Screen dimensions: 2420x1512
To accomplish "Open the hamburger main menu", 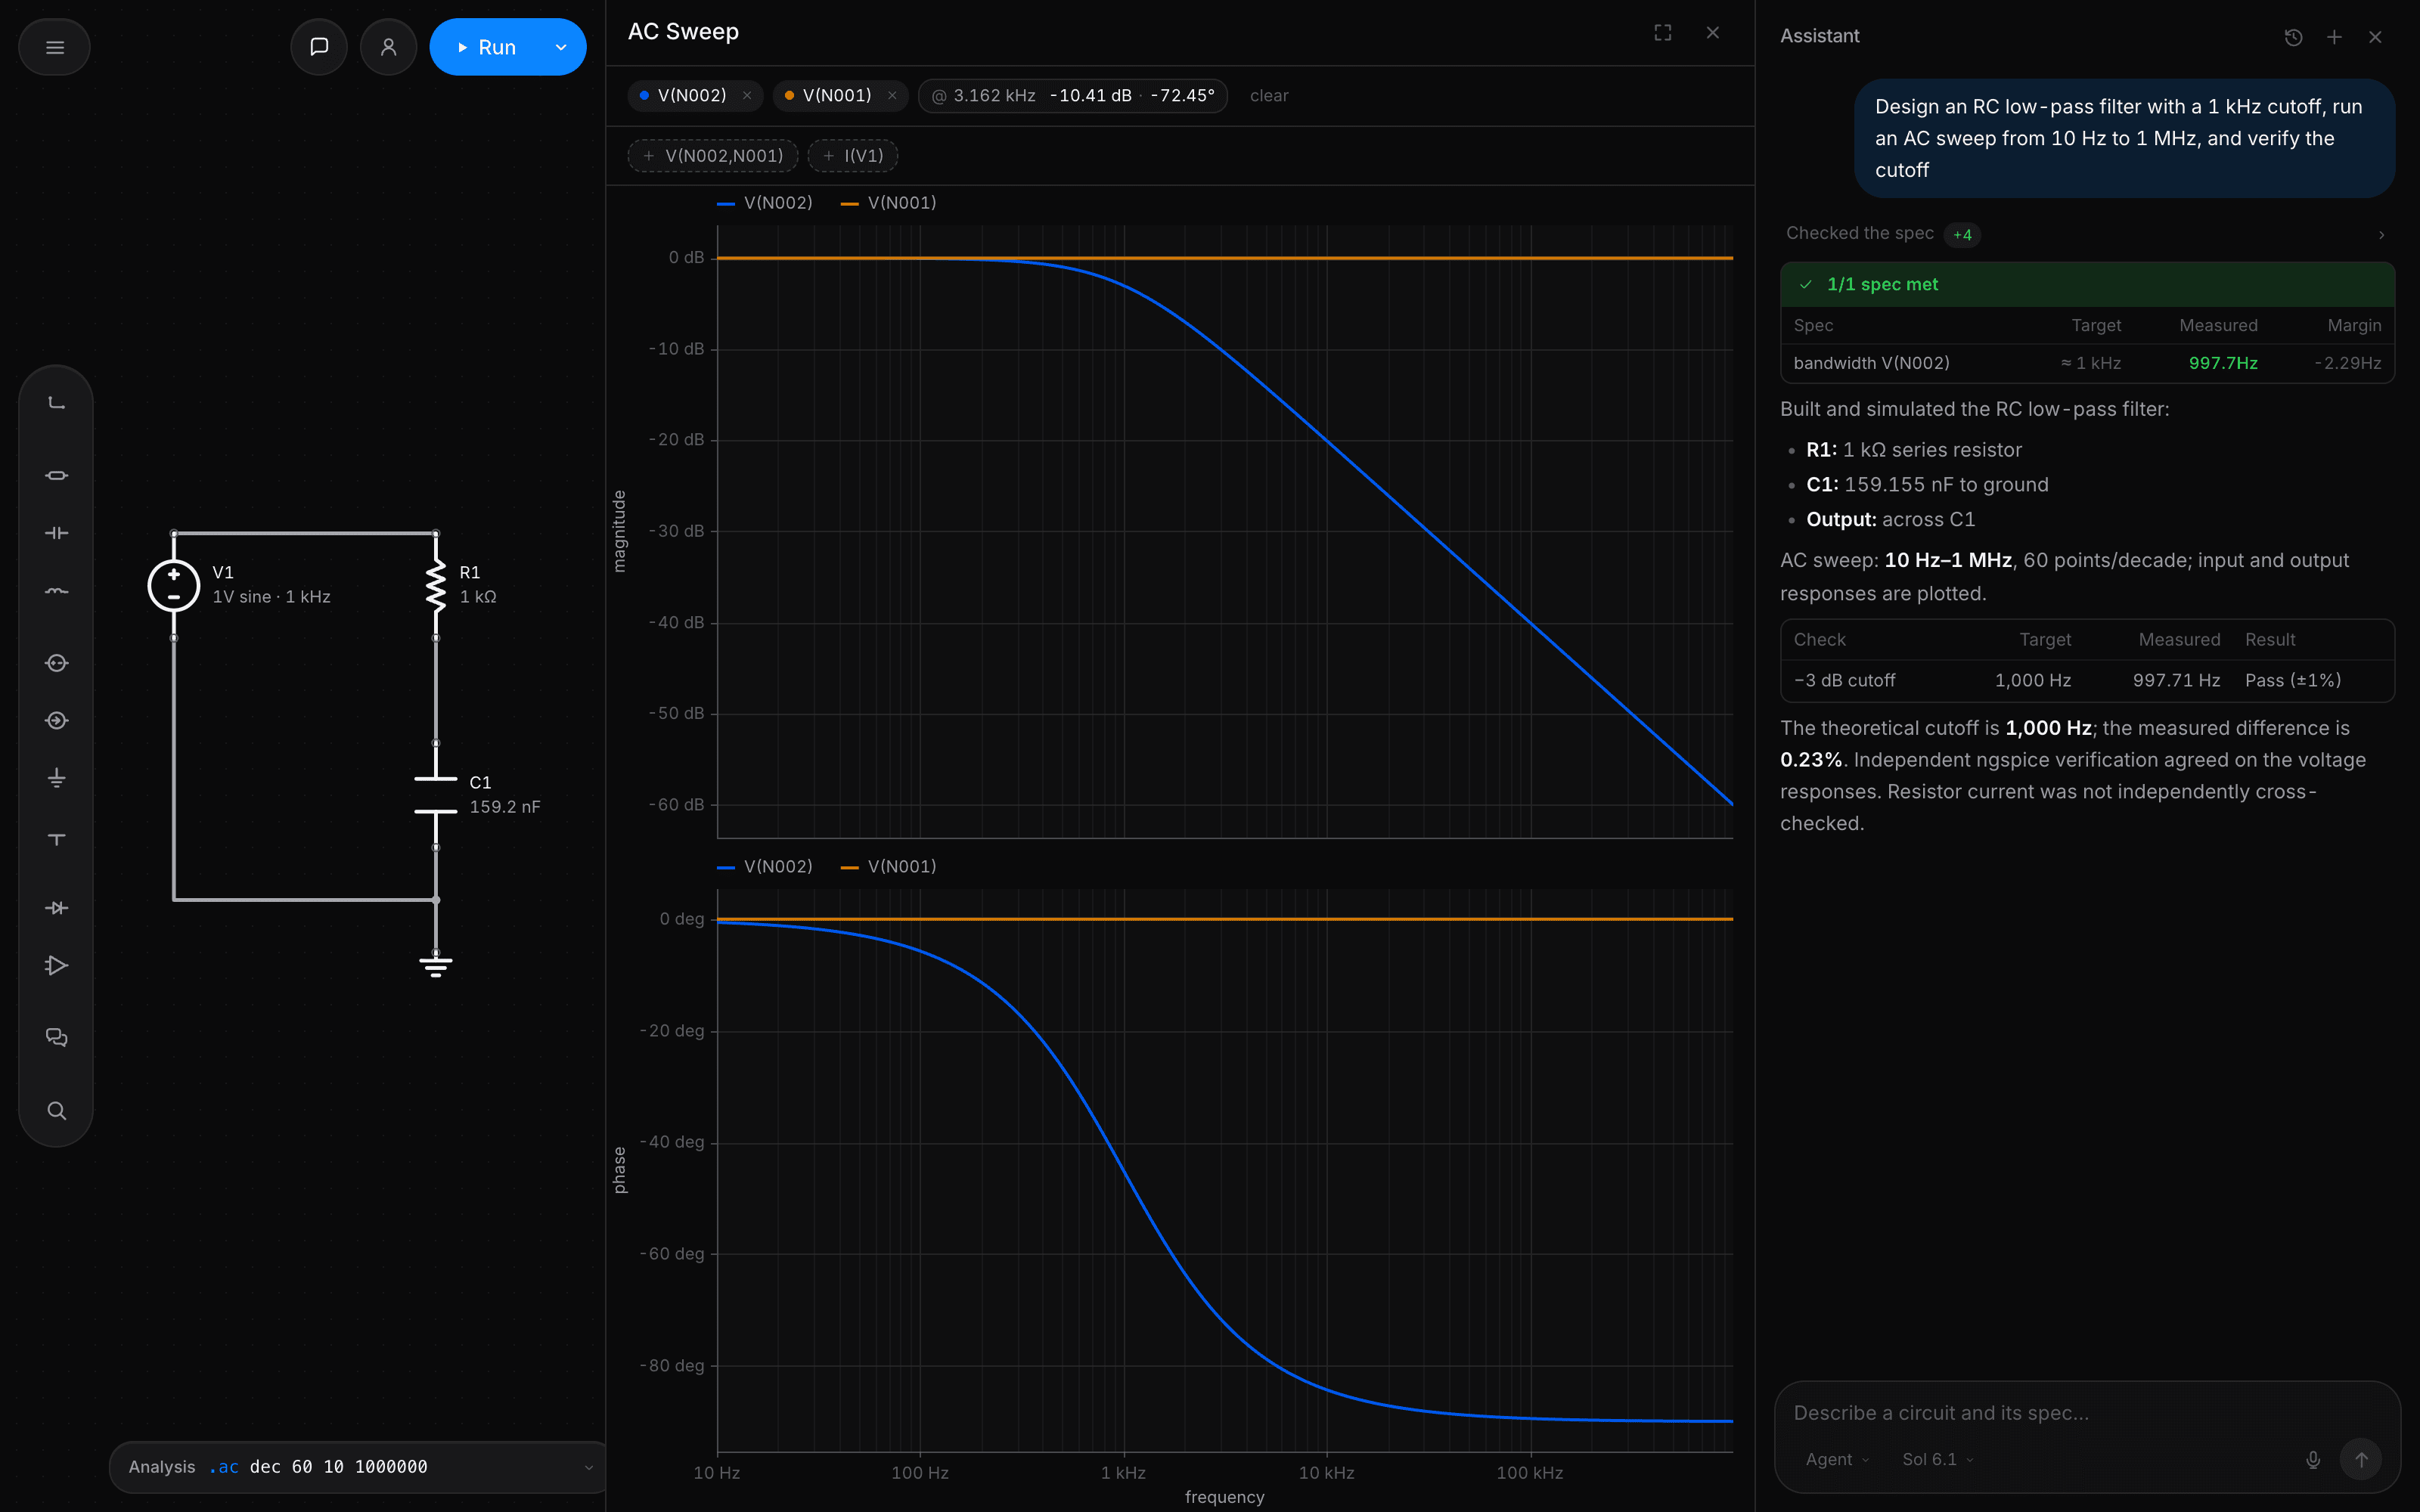I will [x=55, y=47].
